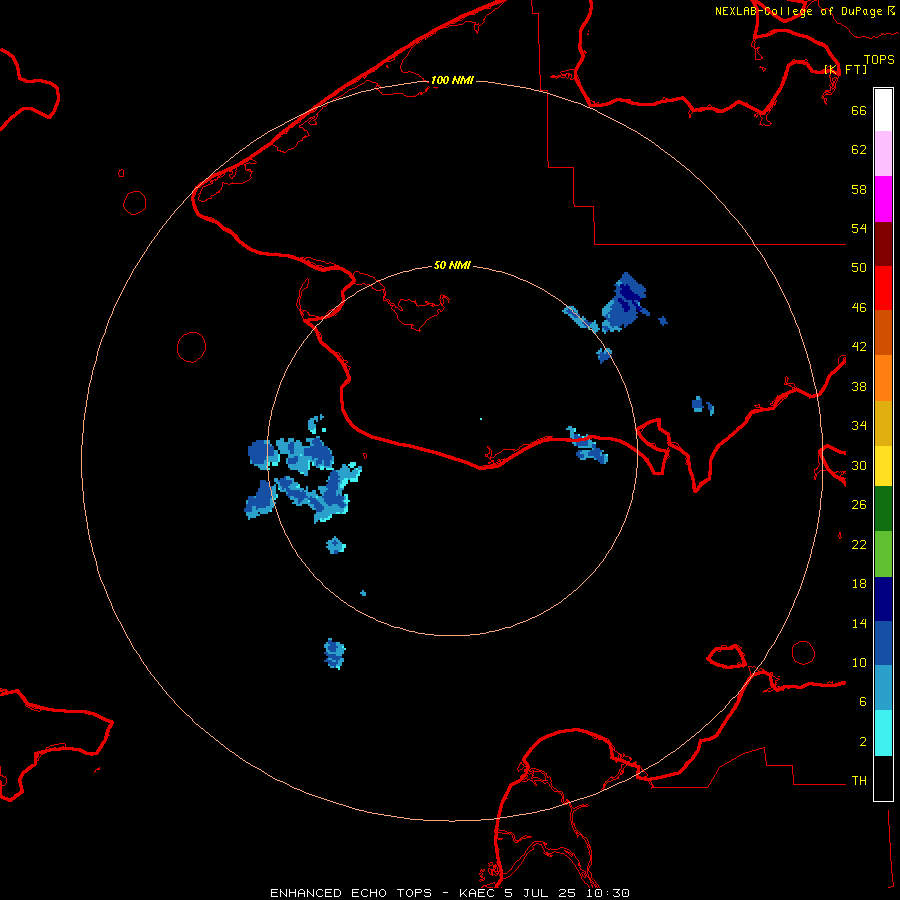Click the 46 legend value
Image resolution: width=900 pixels, height=900 pixels.
(x=859, y=308)
